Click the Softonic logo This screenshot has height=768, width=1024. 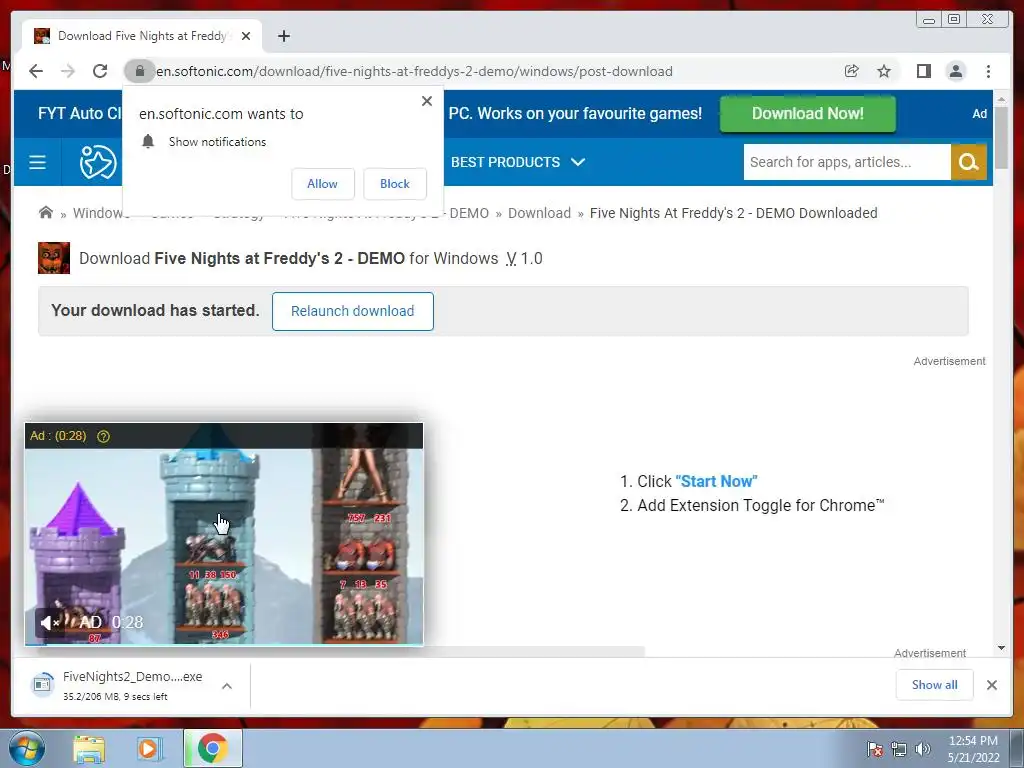click(x=97, y=162)
